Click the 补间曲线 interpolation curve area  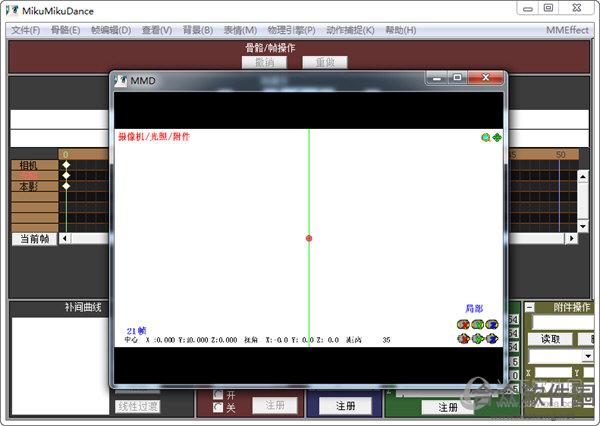pos(60,366)
